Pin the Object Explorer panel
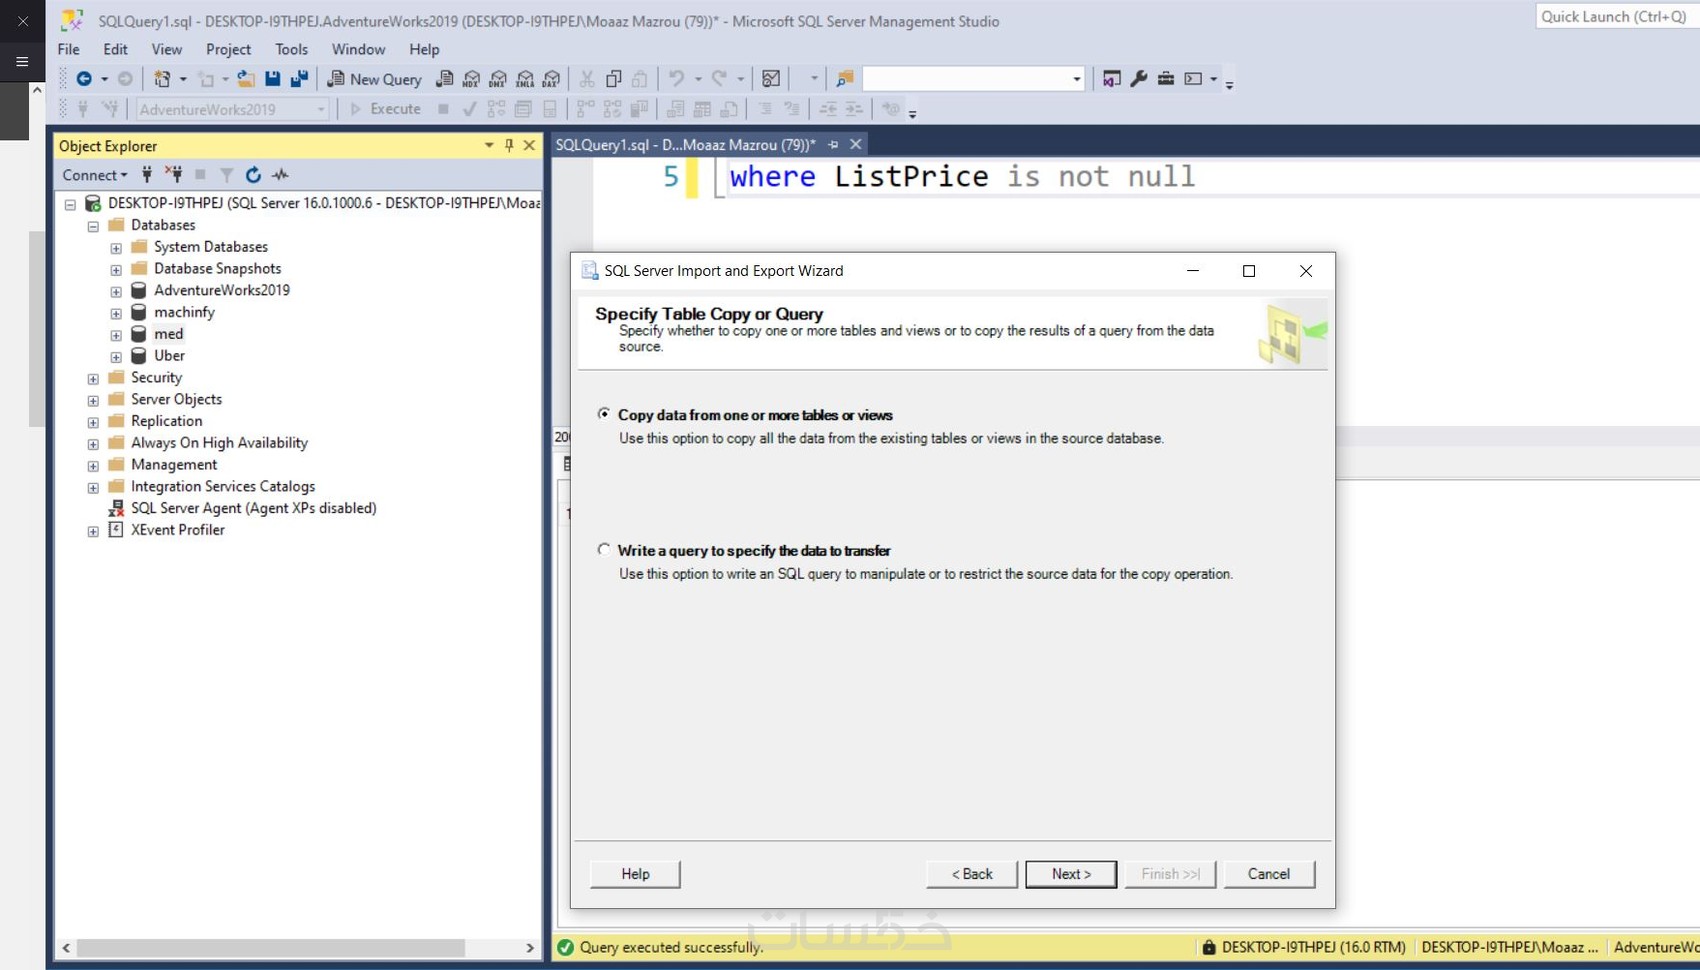 pos(509,146)
